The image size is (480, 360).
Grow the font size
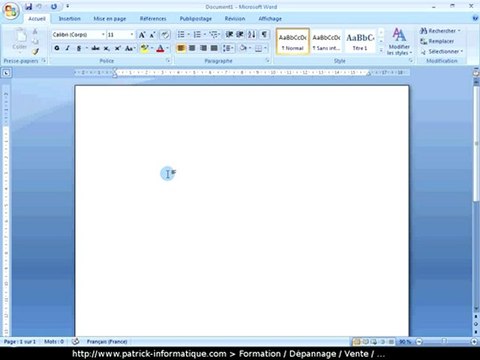pos(142,35)
